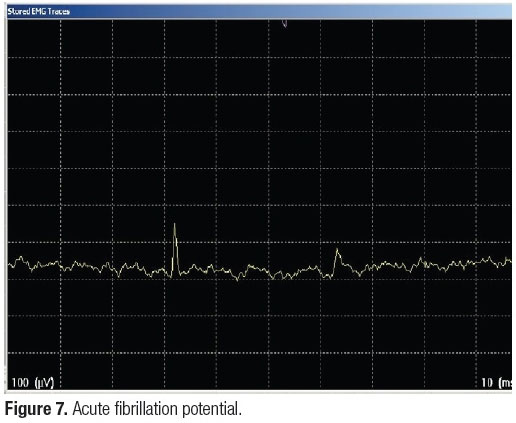This screenshot has height=423, width=516.
Task: Click the ms unit text
Action: point(505,383)
